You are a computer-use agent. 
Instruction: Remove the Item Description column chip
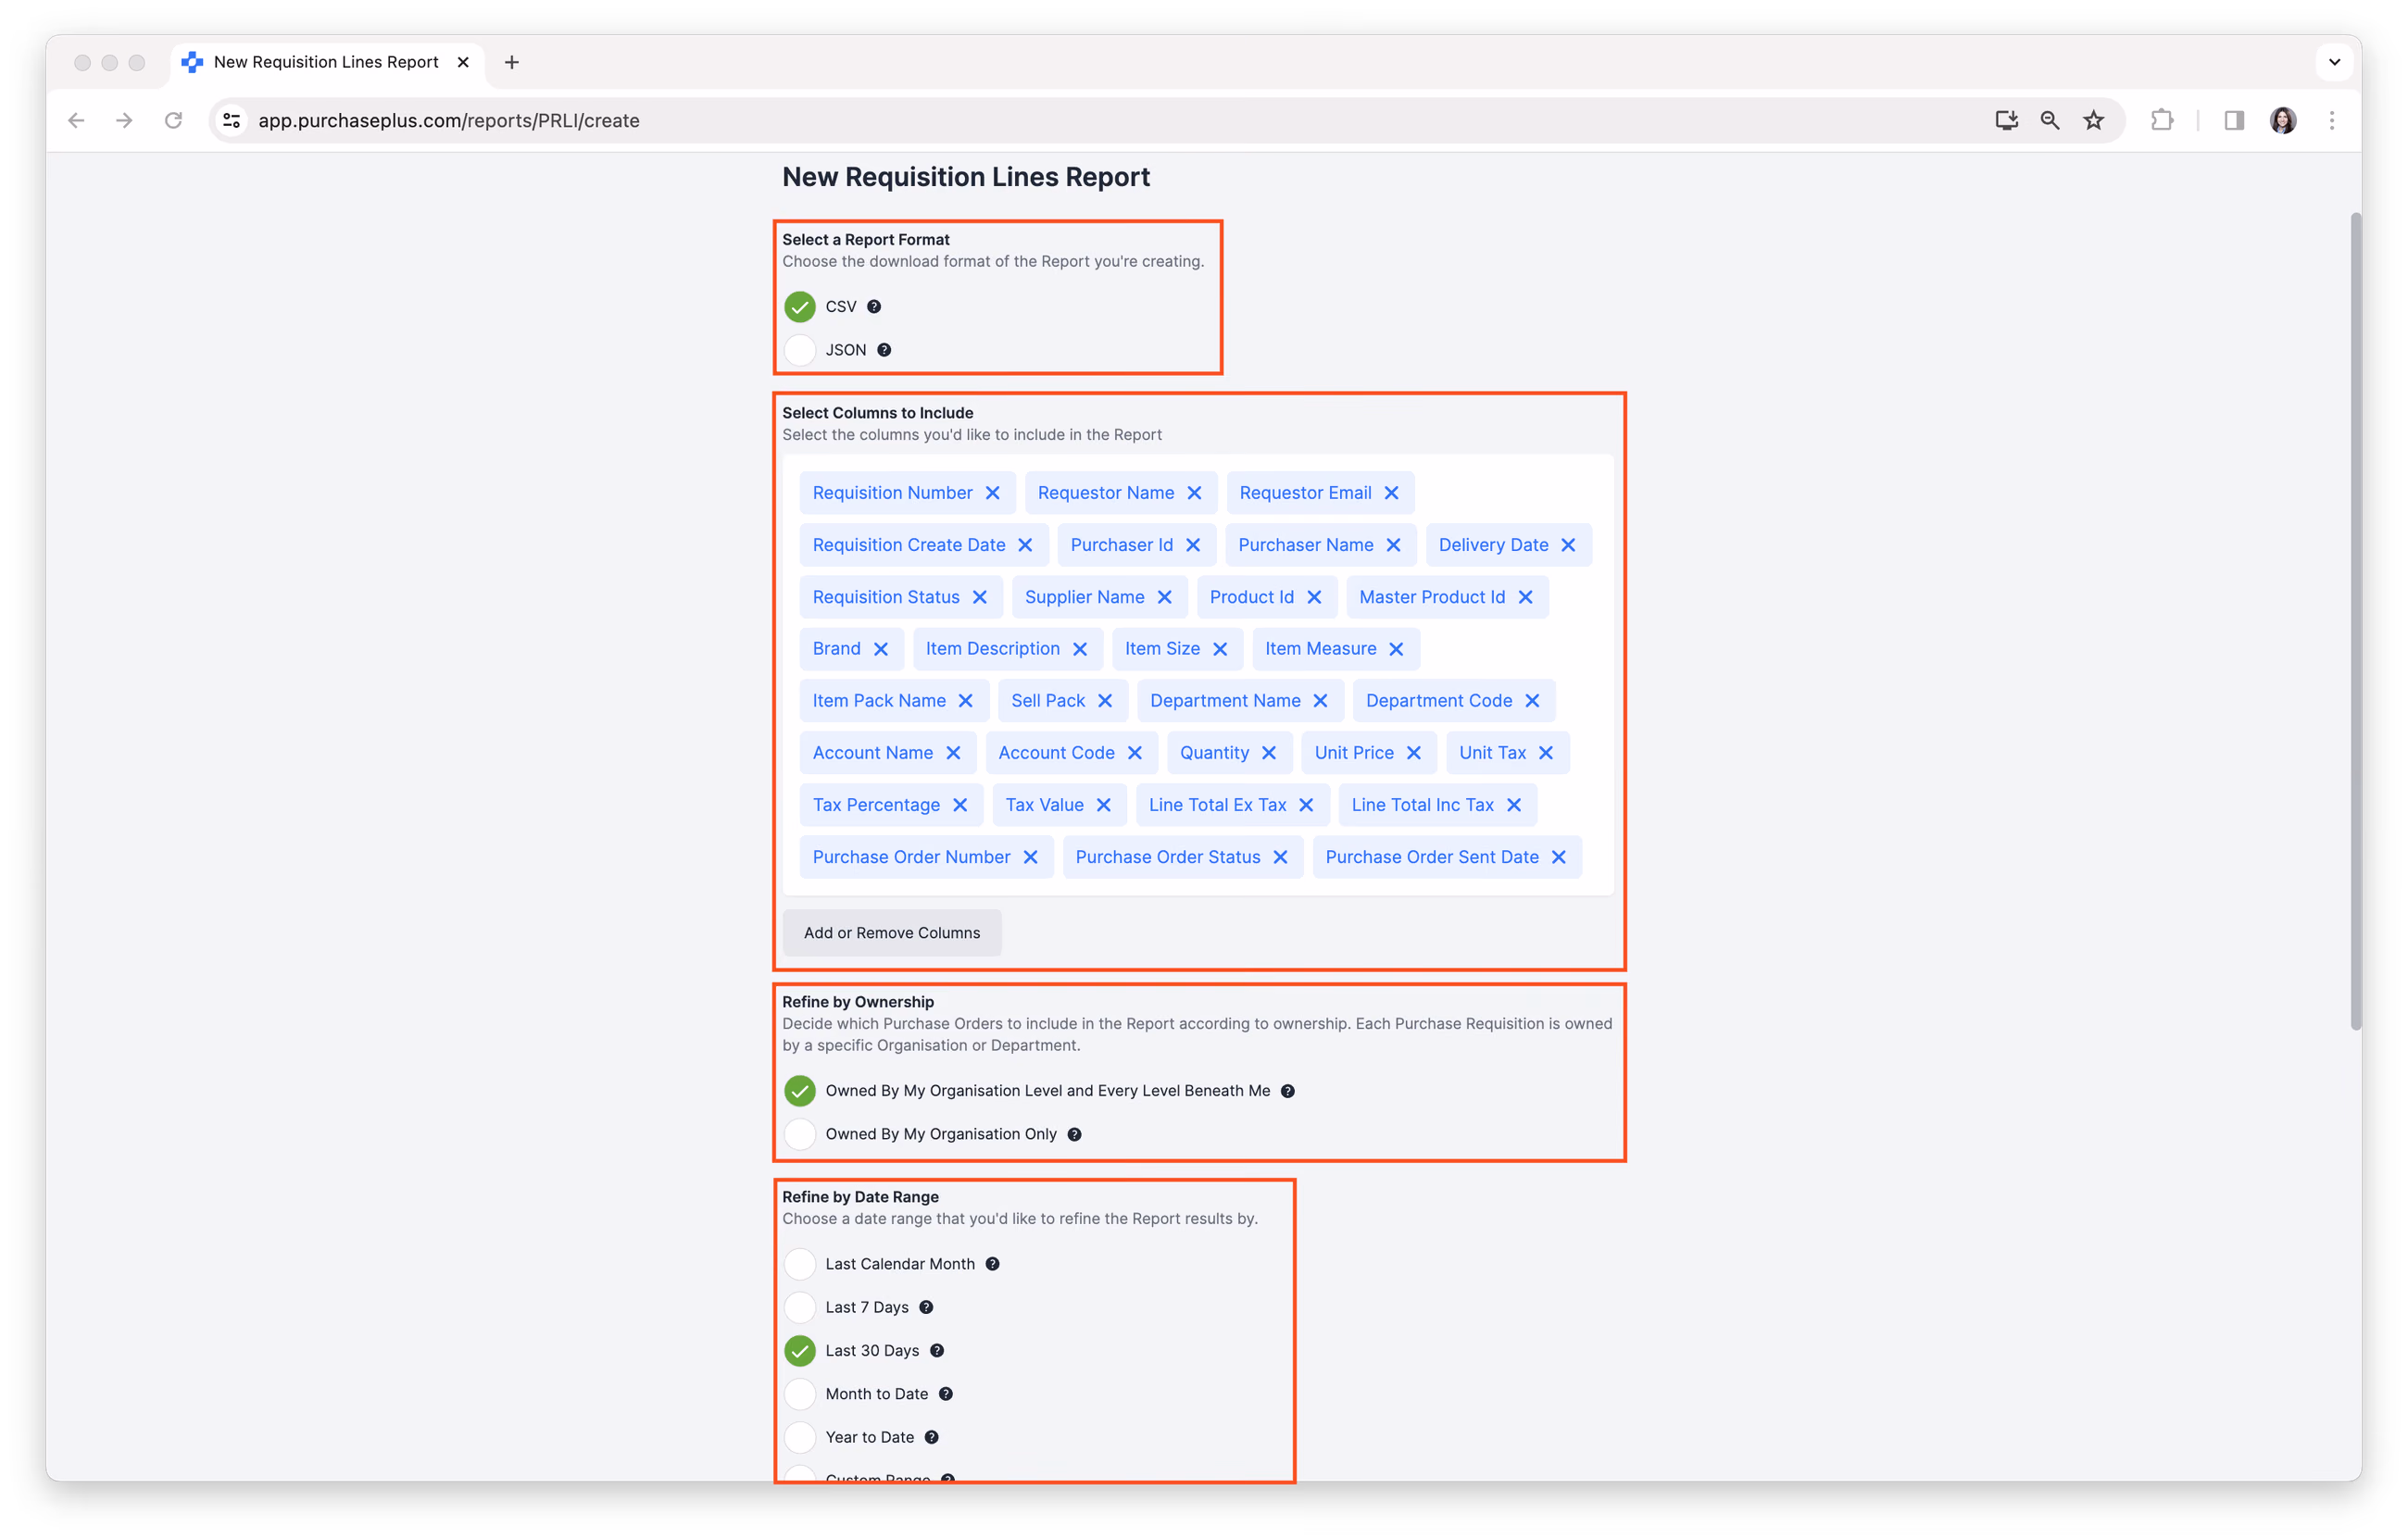point(1080,649)
